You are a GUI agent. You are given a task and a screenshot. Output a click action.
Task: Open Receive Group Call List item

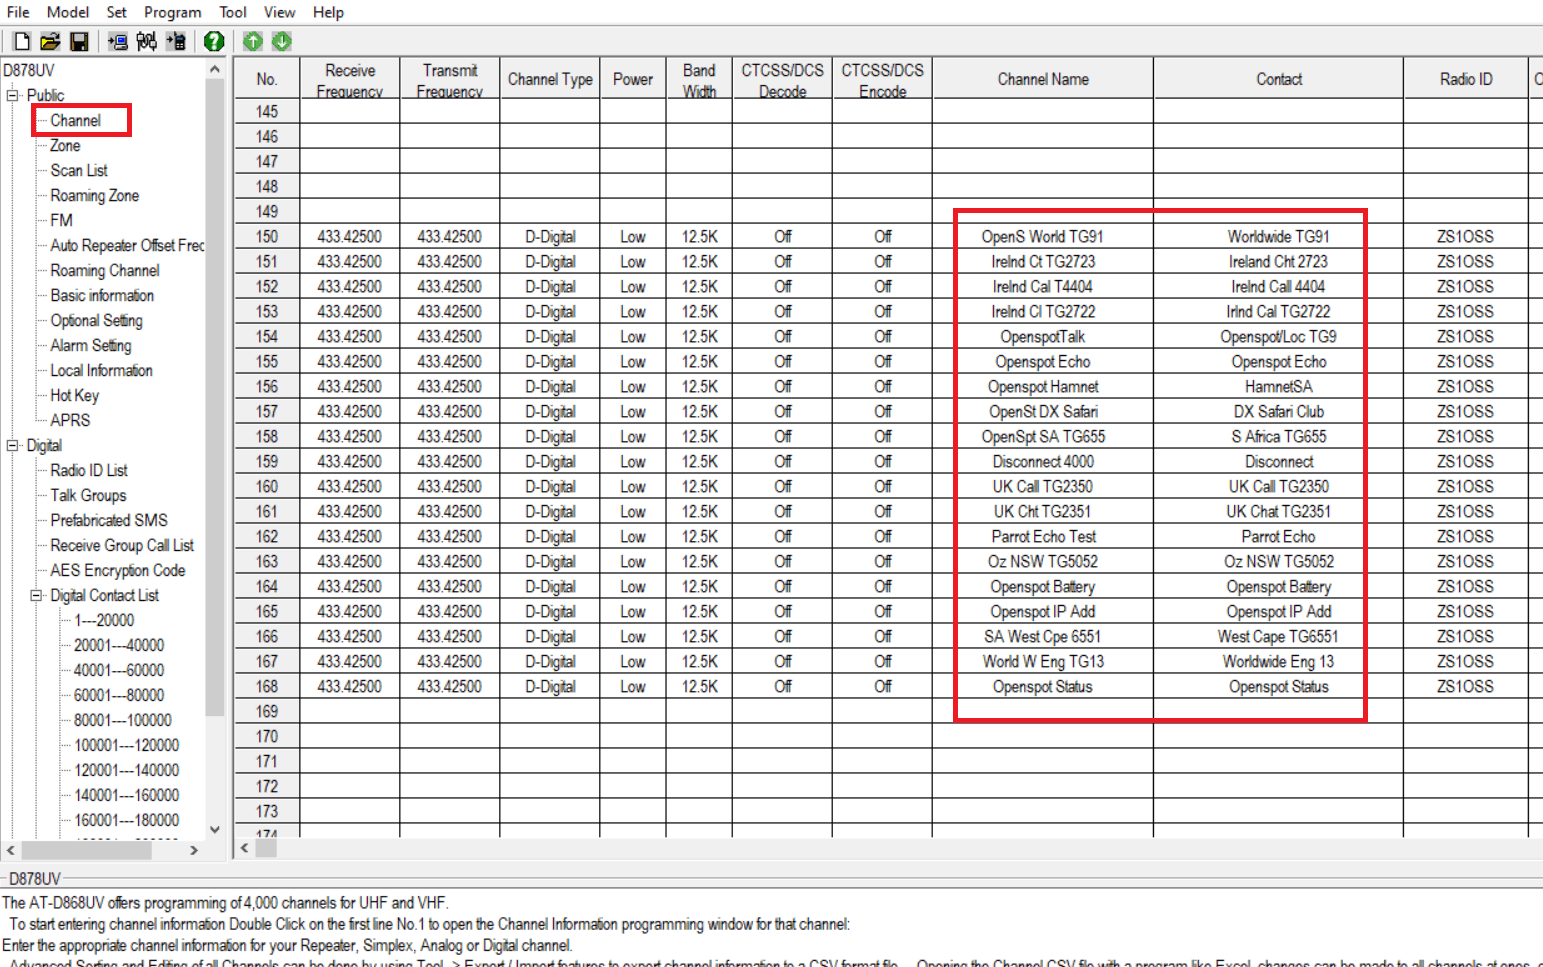(x=122, y=545)
